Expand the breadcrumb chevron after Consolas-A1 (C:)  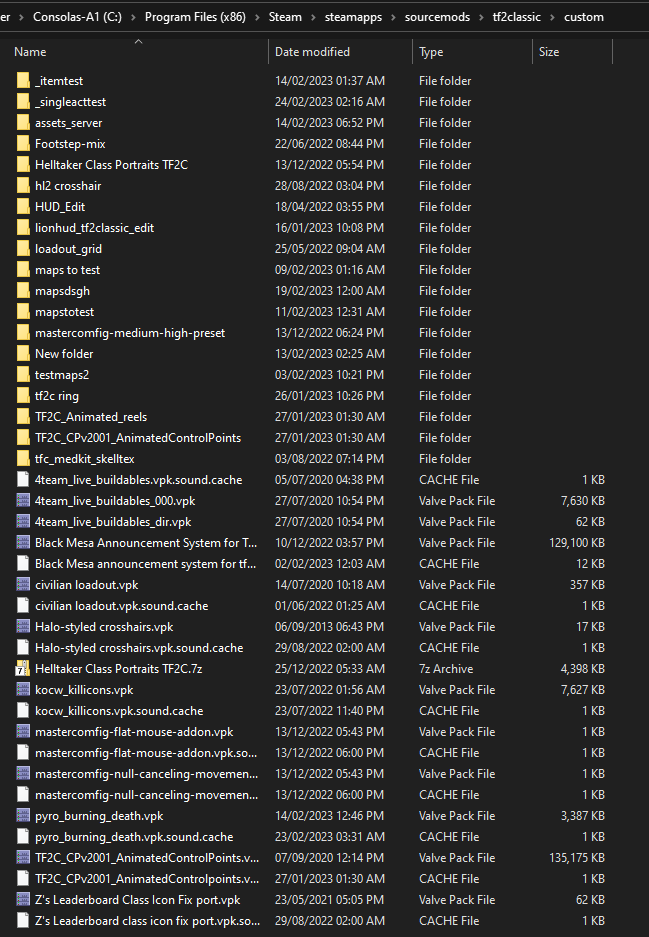click(x=133, y=17)
